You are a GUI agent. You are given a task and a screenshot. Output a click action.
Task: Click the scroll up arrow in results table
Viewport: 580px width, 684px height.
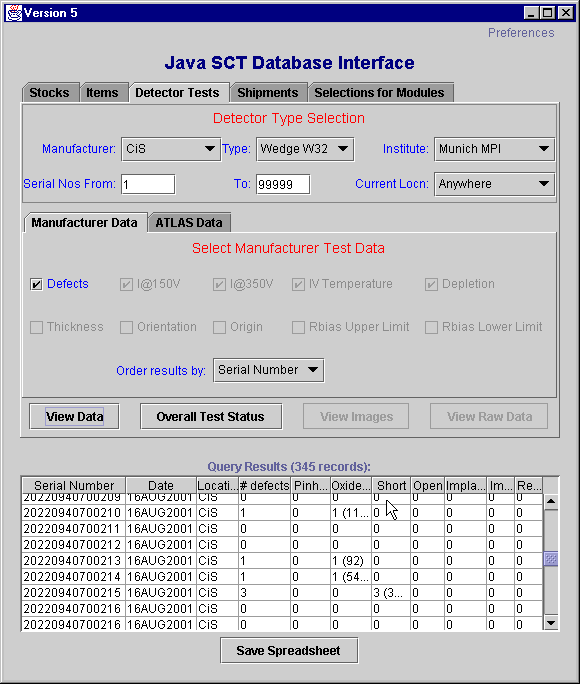551,502
